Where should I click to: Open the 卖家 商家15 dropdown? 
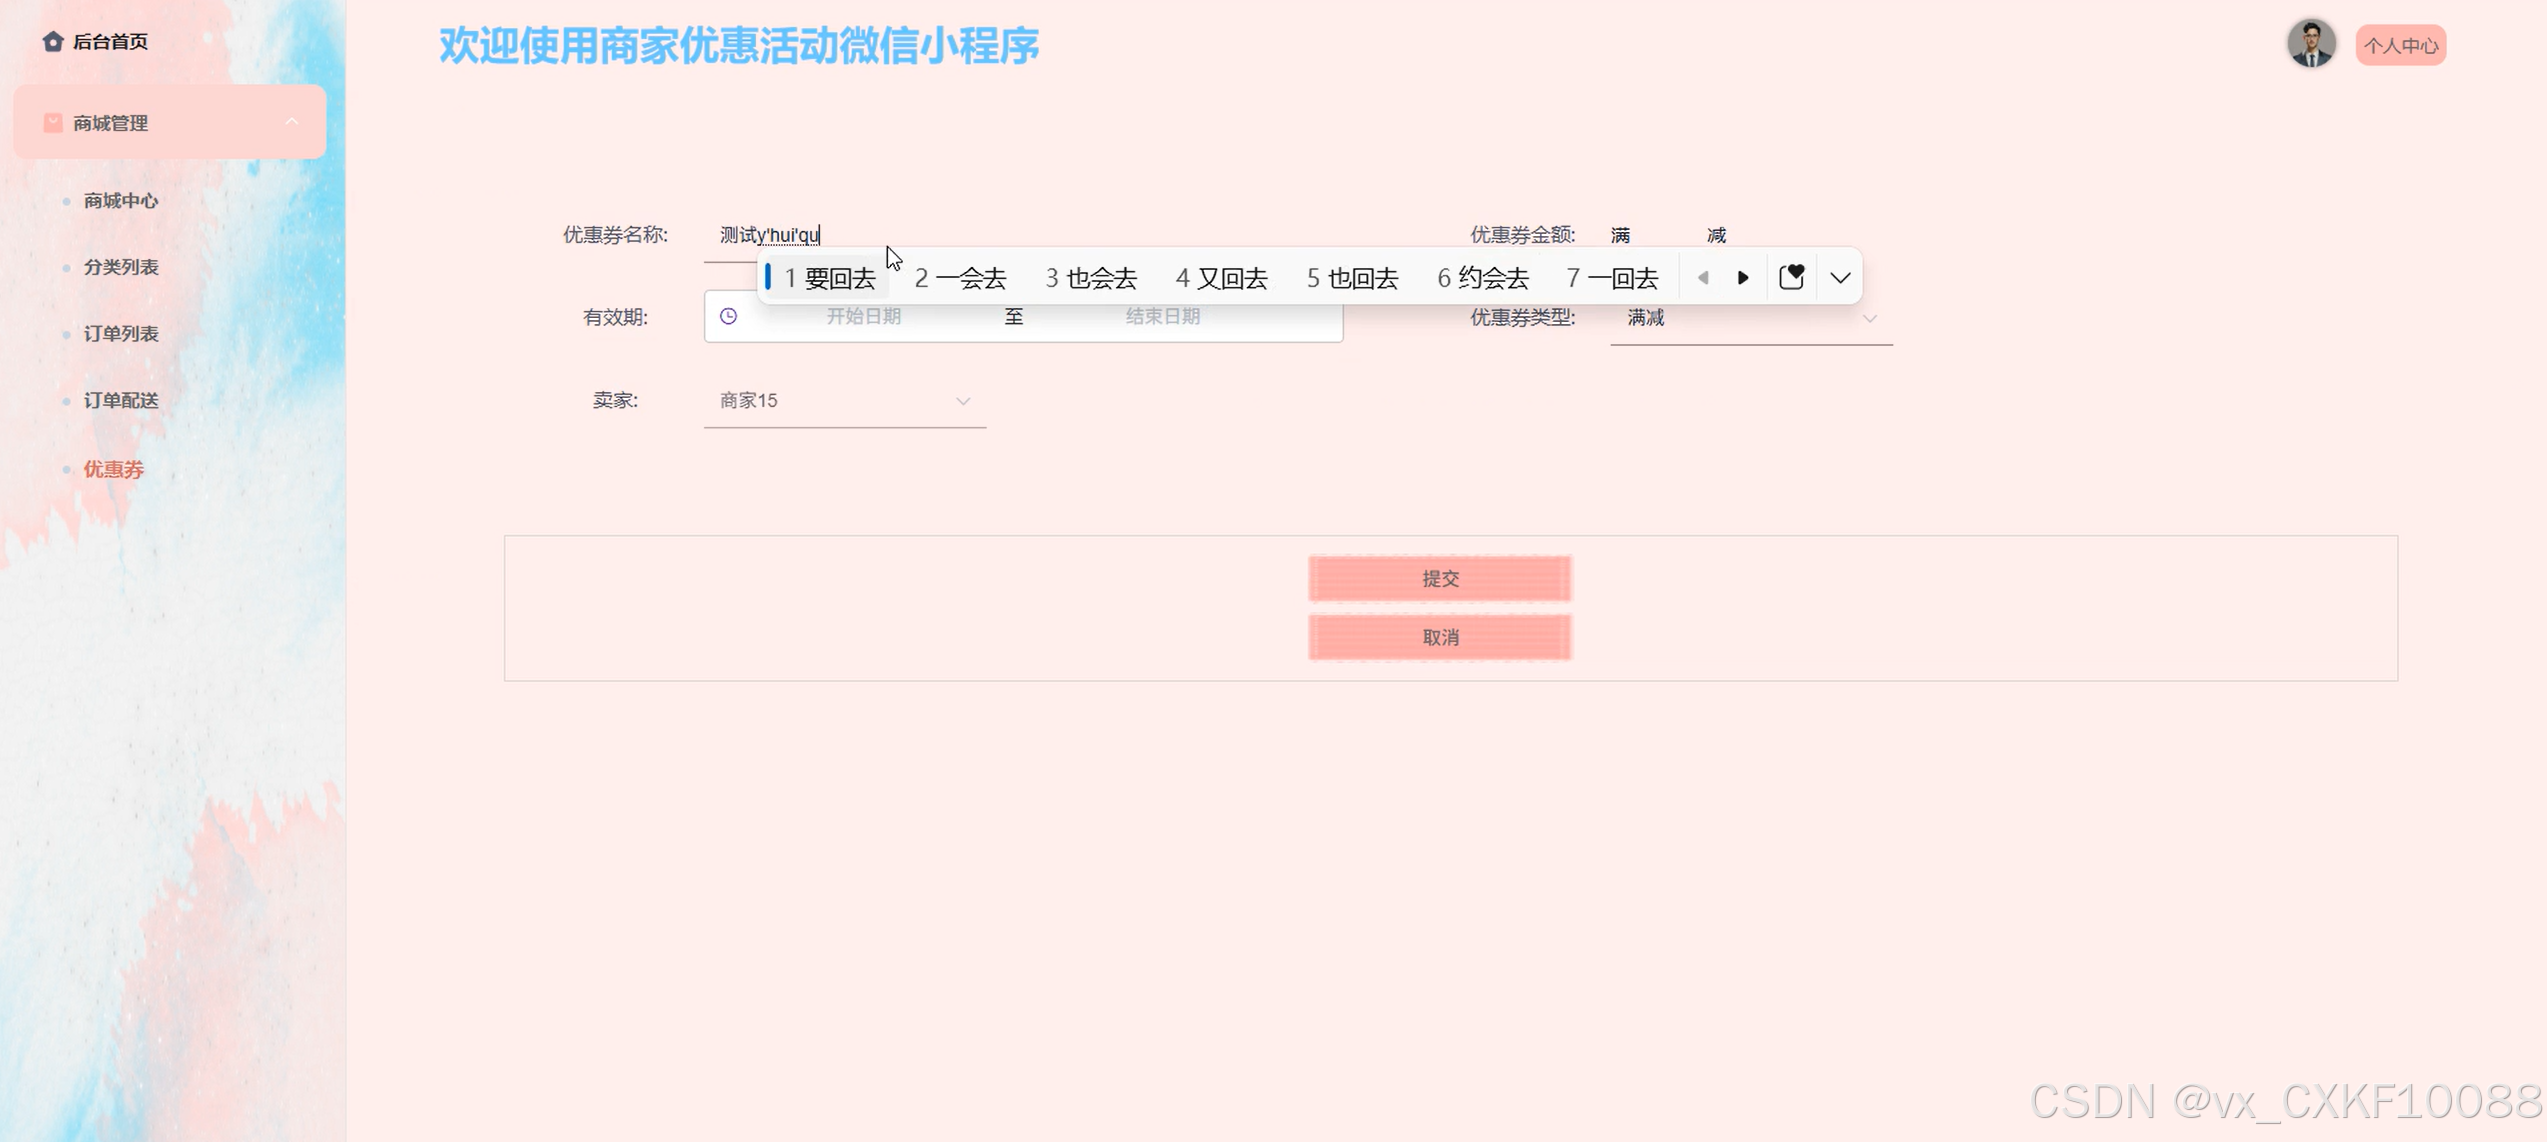coord(844,401)
